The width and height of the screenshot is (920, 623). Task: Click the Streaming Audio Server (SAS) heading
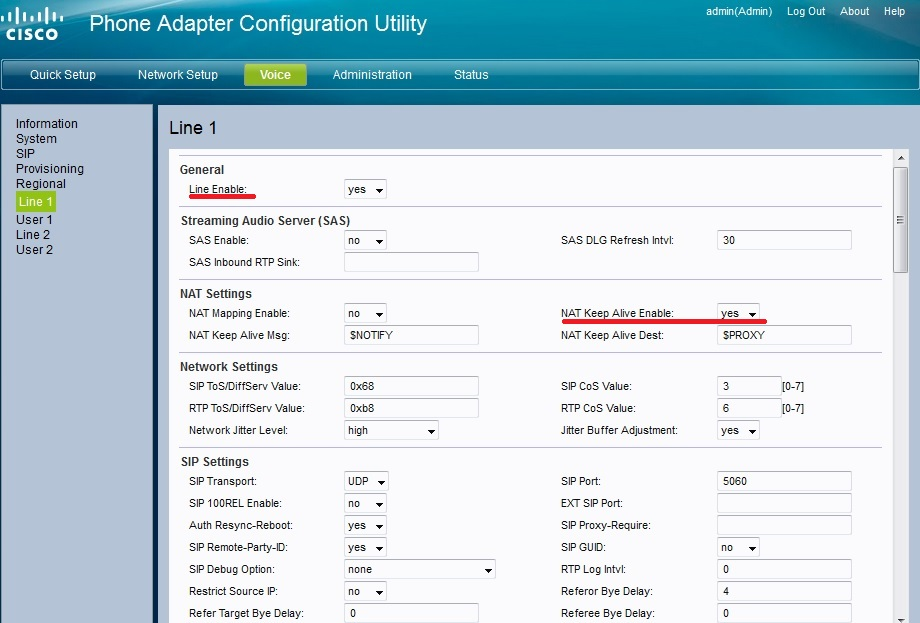(265, 221)
